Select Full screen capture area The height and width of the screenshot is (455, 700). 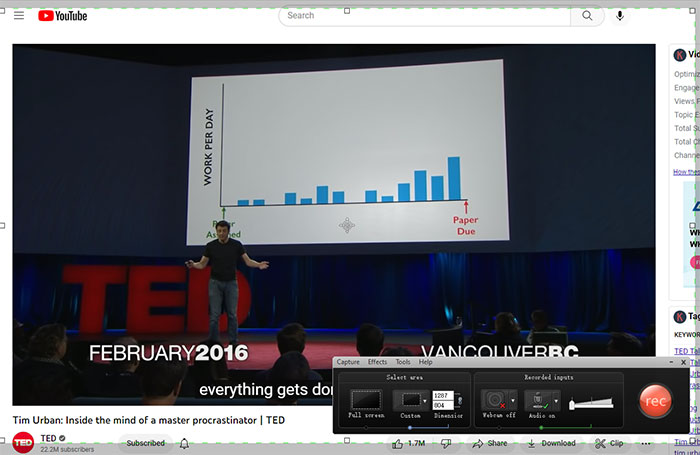tap(366, 404)
